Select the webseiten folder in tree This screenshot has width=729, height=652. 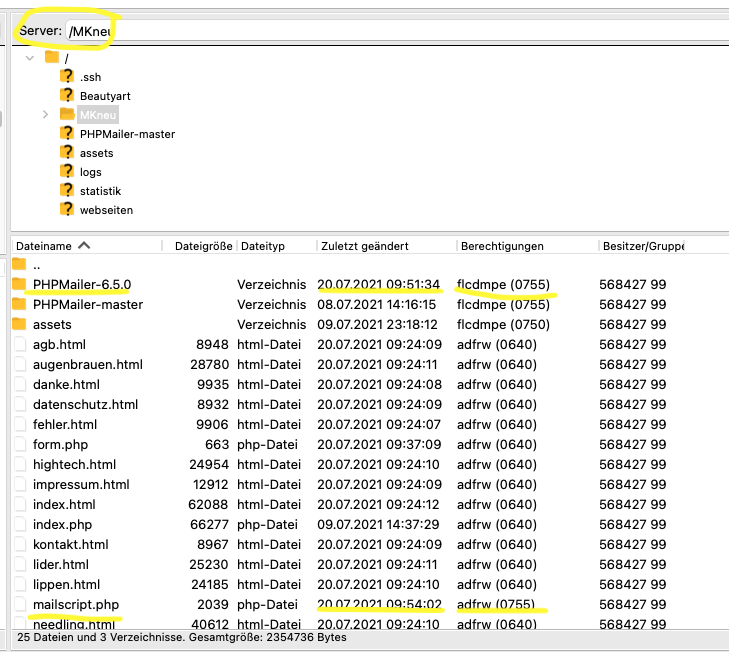coord(106,210)
